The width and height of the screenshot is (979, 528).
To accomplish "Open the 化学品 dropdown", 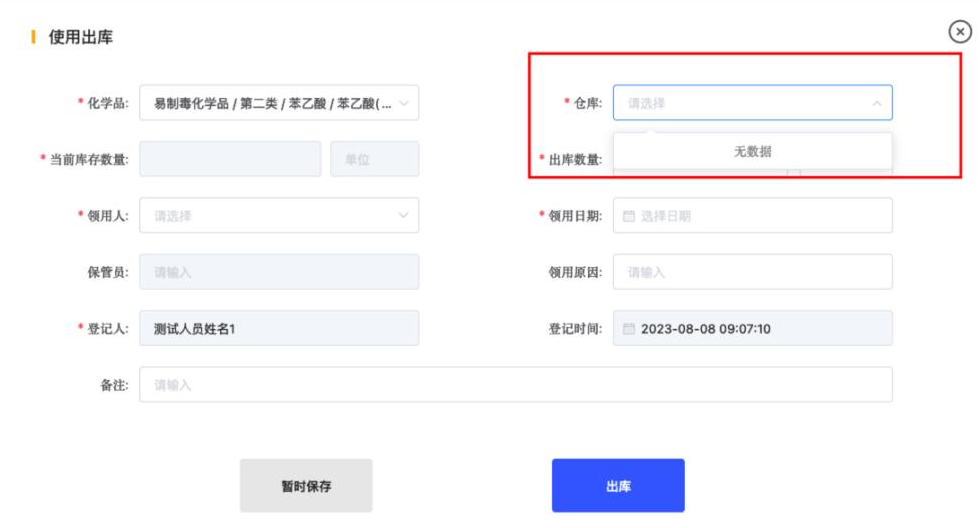I will click(x=270, y=103).
